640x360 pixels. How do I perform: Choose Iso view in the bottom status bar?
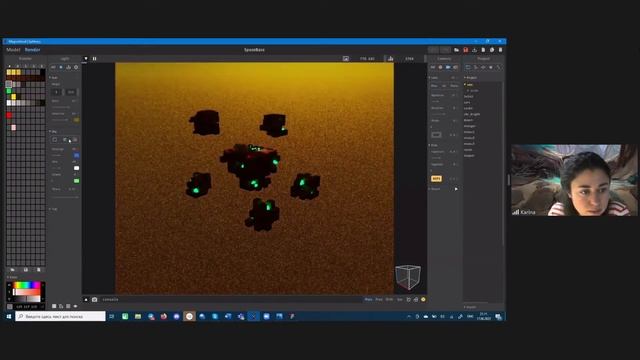click(400, 300)
